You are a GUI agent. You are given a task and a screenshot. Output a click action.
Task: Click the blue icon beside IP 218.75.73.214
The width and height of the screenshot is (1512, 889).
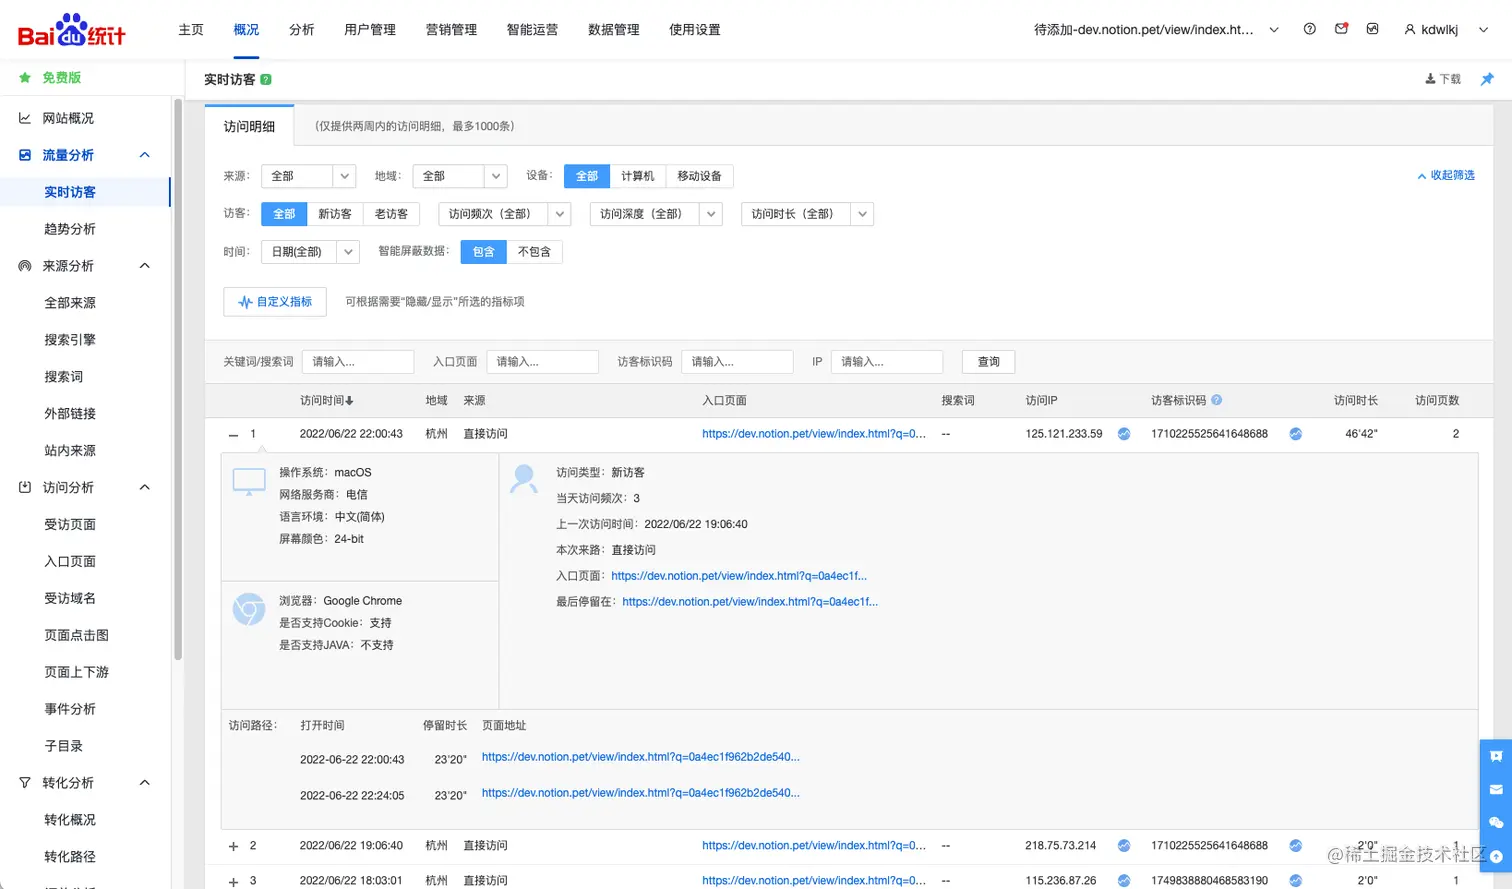pos(1124,846)
